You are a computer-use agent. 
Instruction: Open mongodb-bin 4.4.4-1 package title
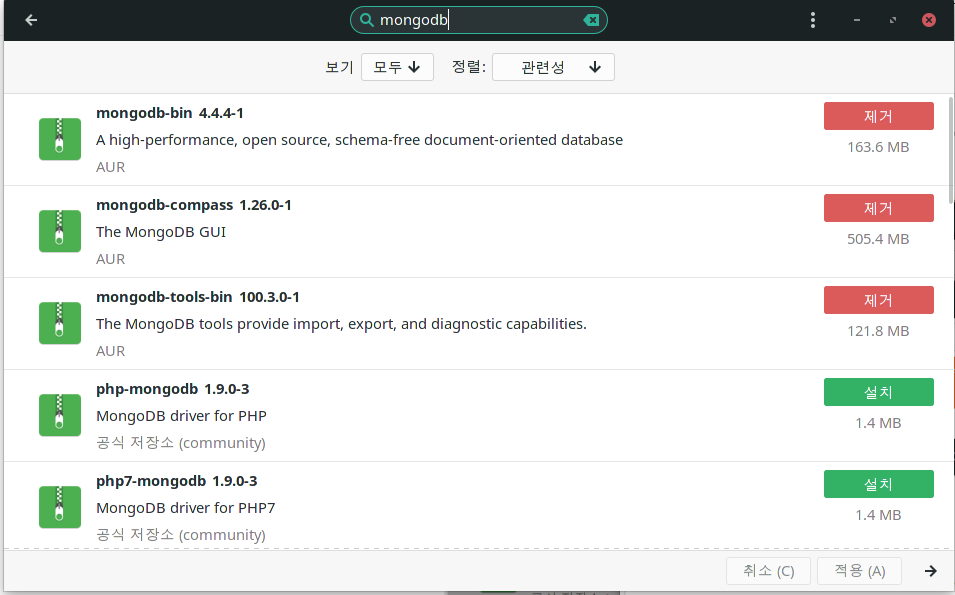pyautogui.click(x=169, y=113)
